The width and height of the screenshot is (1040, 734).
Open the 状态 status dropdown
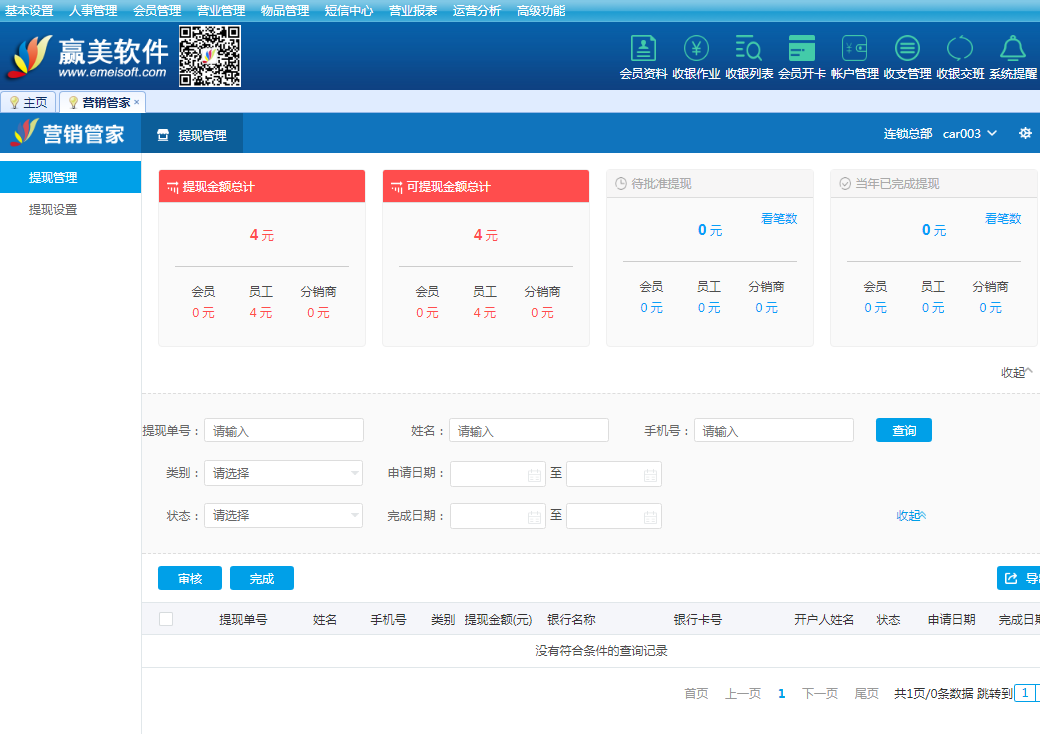tap(283, 516)
